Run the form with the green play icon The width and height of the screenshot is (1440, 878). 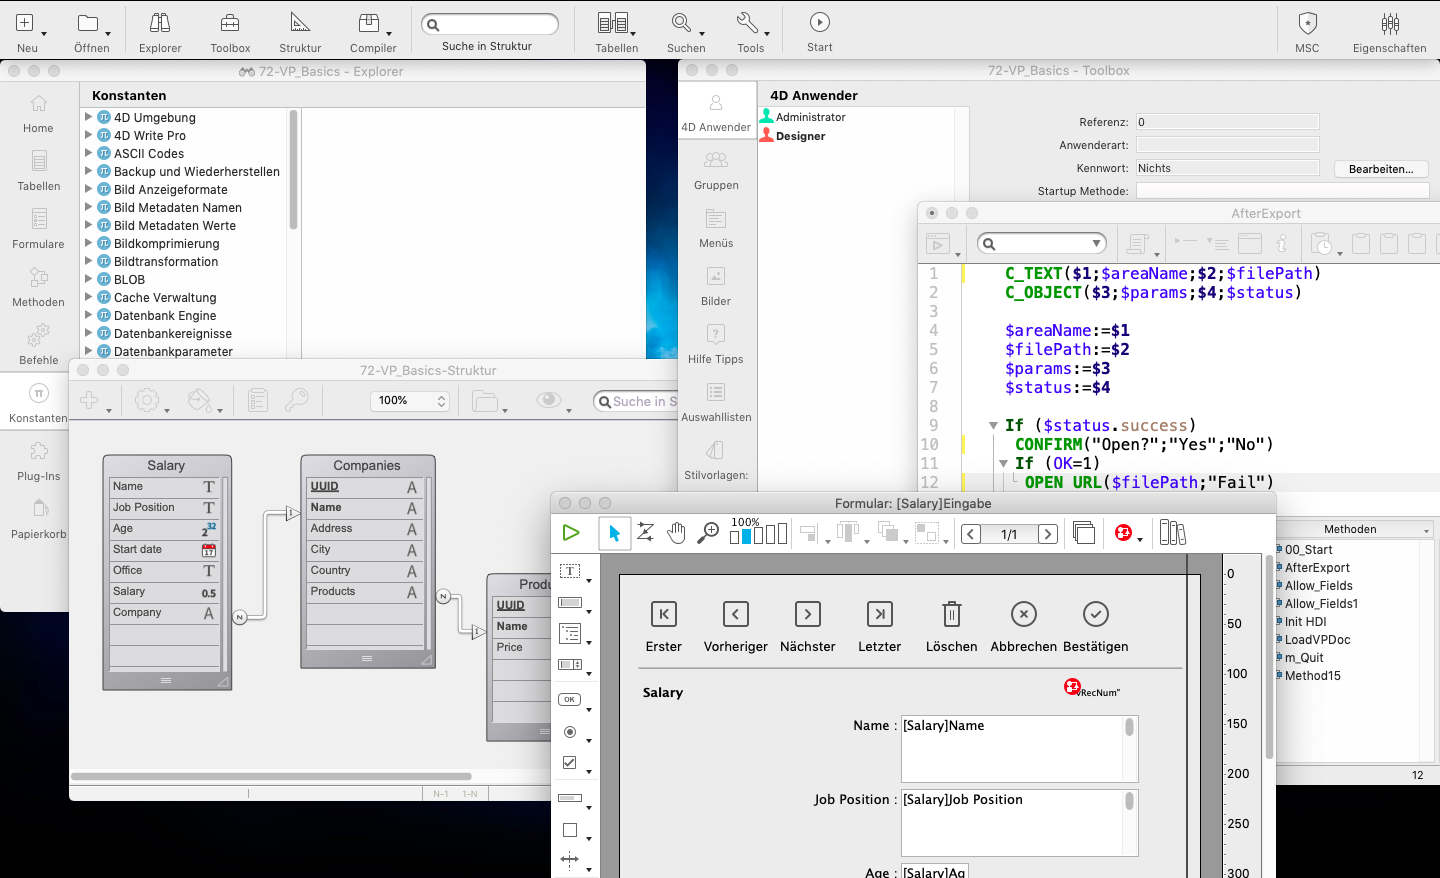(571, 533)
